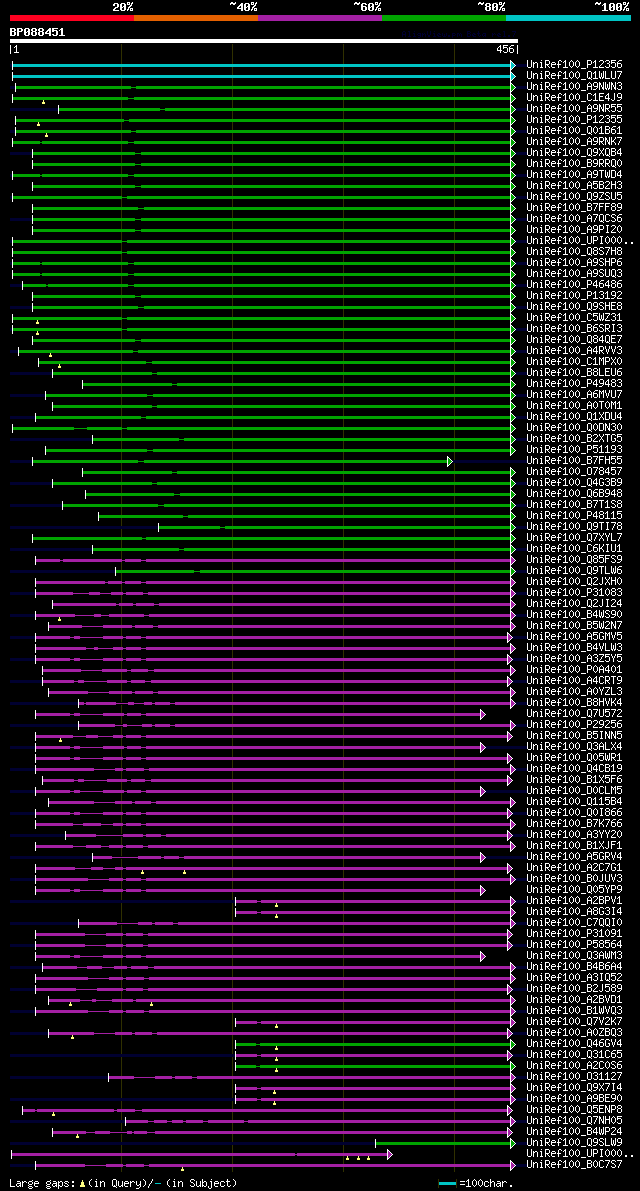This screenshot has width=640, height=1191.
Task: Click the UniRef100_A2BVD1 label
Action: (574, 1000)
